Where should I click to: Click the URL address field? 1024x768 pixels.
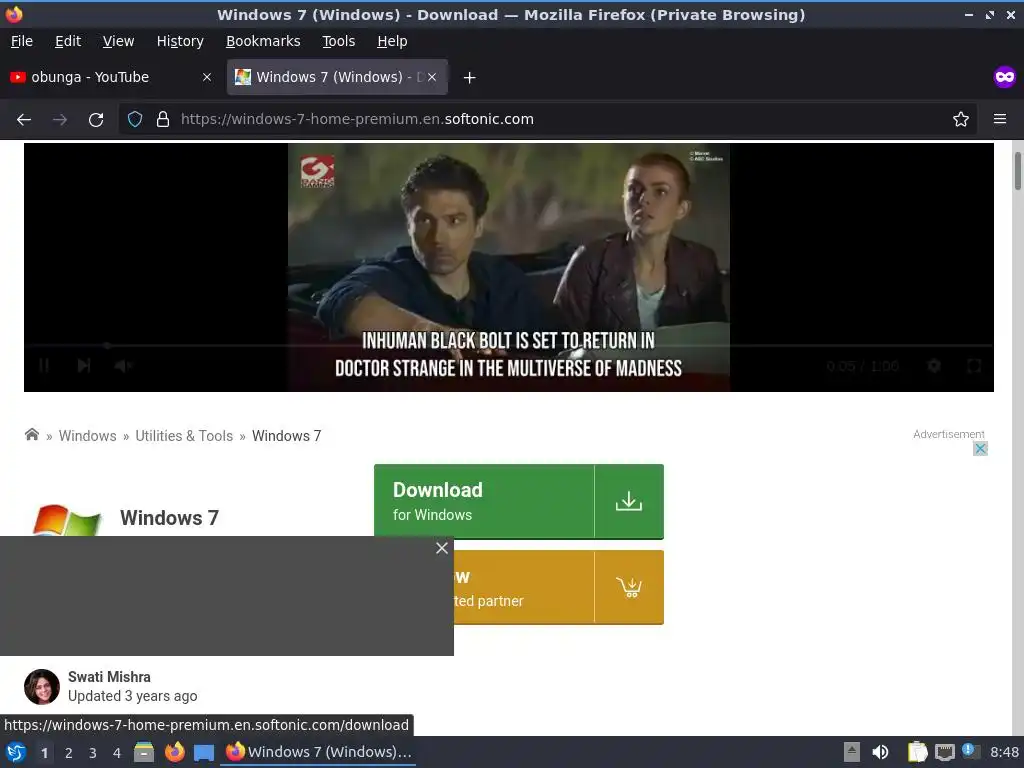[x=549, y=119]
